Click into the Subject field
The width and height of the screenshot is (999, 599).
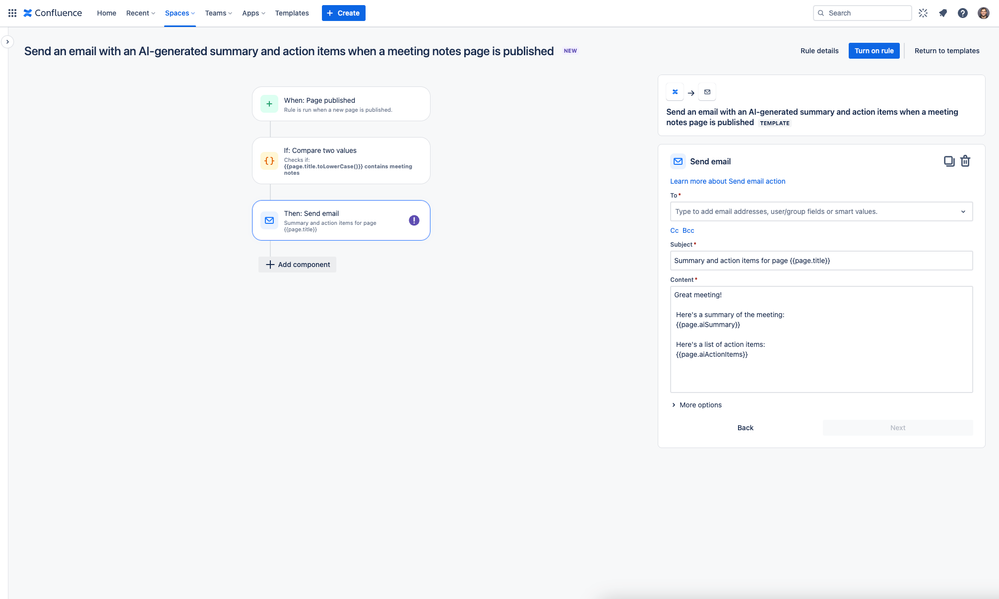(x=821, y=261)
